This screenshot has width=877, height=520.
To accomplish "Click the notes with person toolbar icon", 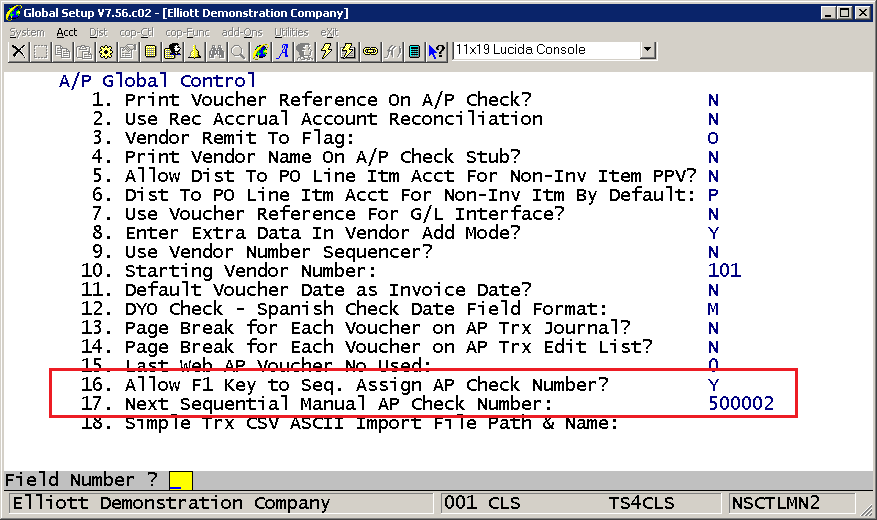I will pyautogui.click(x=172, y=51).
